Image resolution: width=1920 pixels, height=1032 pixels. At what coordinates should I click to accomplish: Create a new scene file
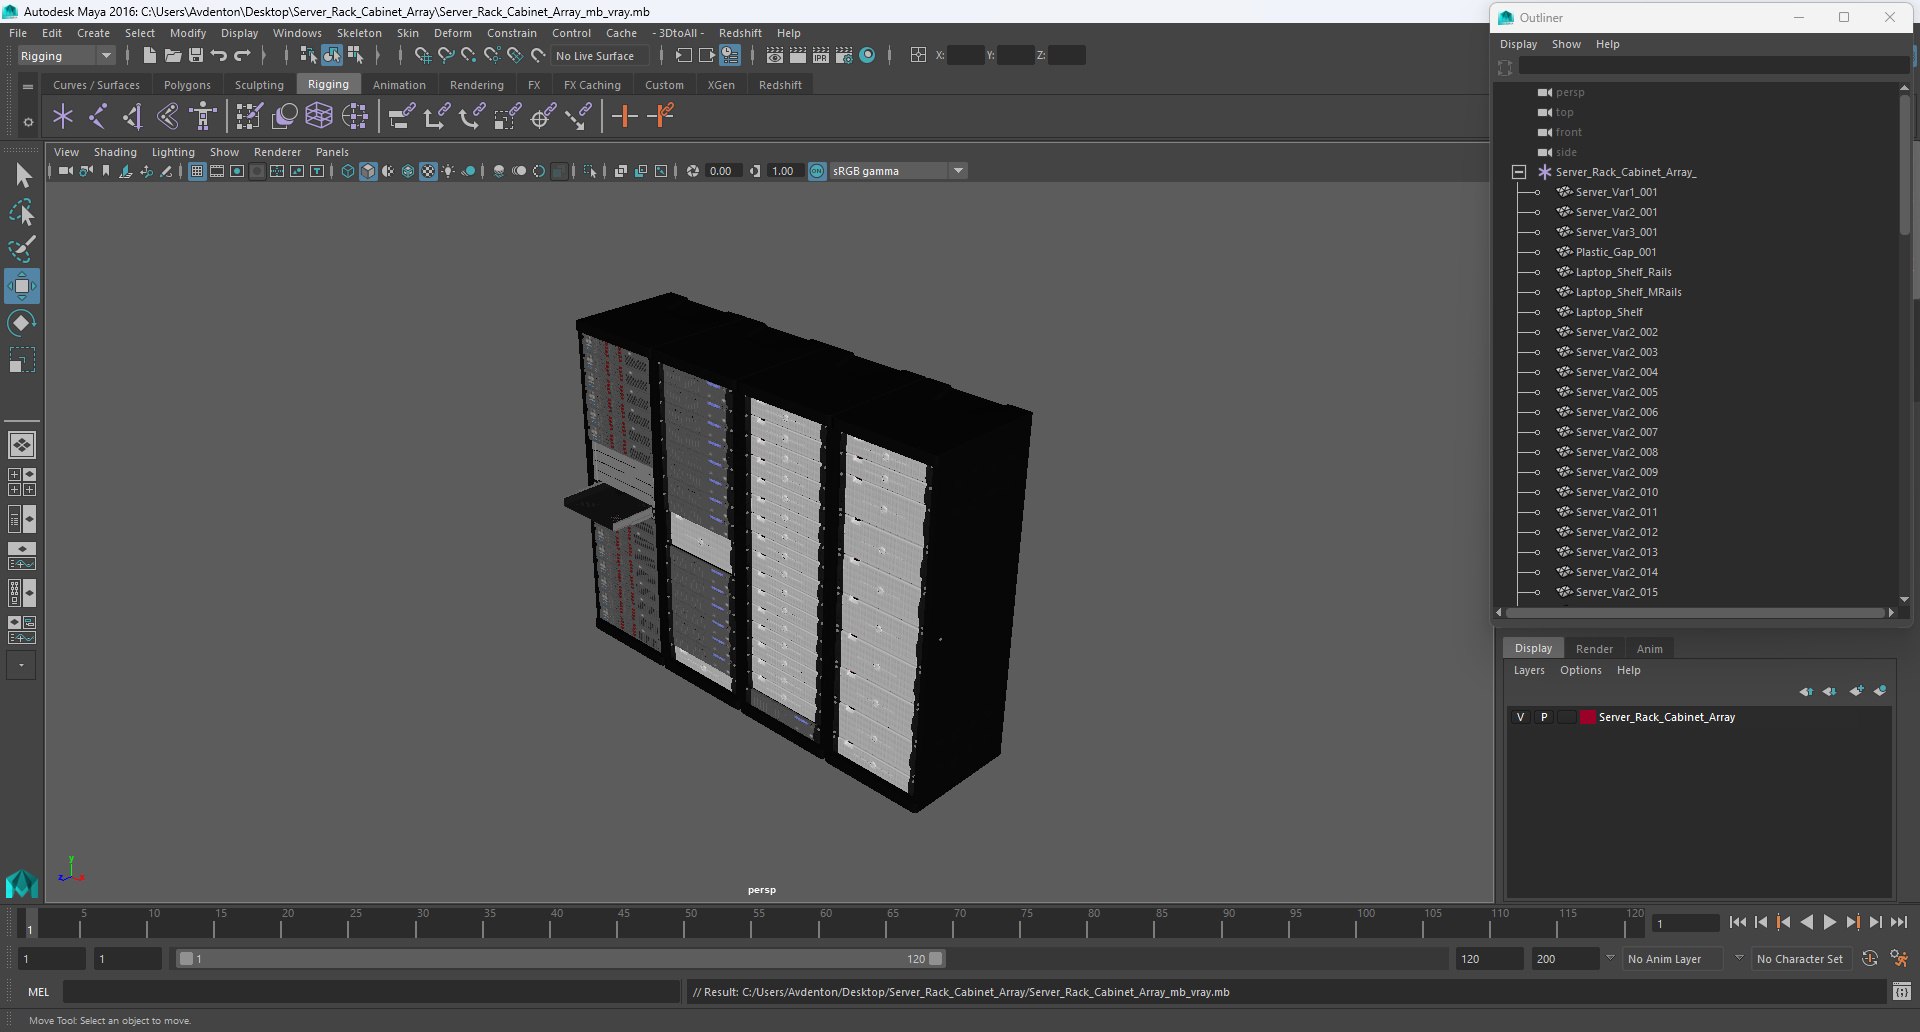pyautogui.click(x=149, y=56)
